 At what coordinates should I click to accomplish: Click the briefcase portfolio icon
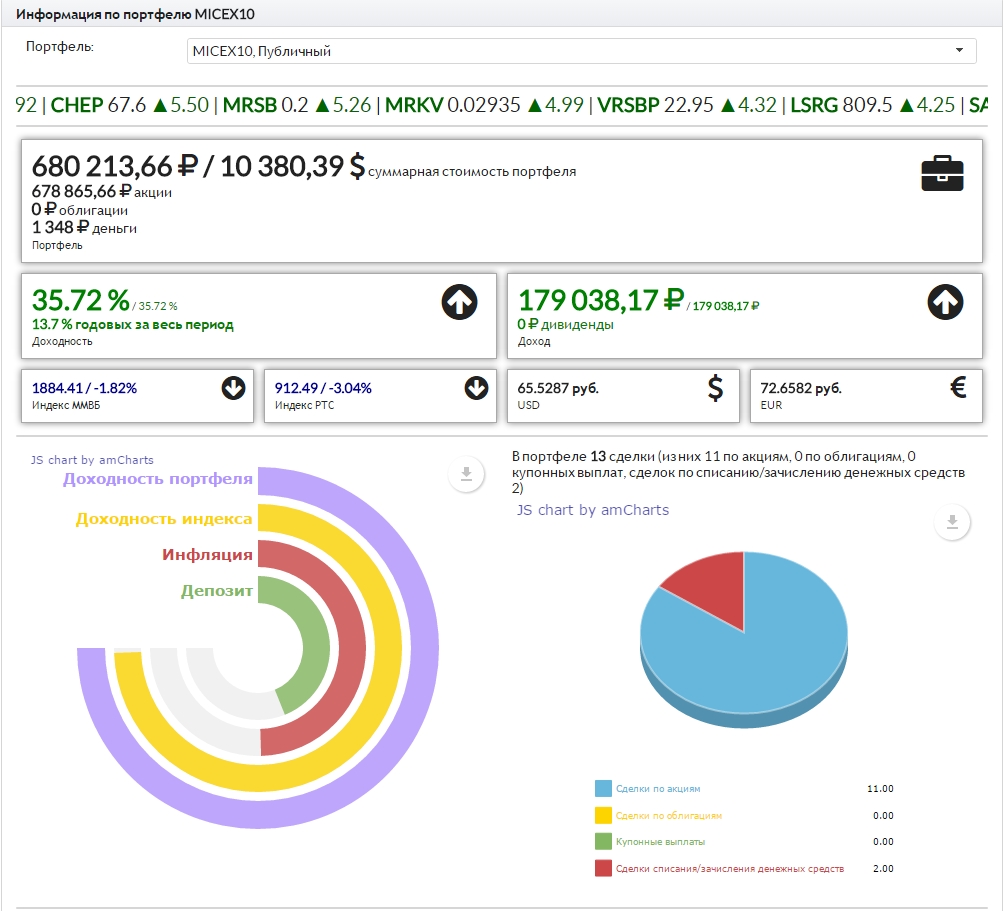[x=942, y=173]
